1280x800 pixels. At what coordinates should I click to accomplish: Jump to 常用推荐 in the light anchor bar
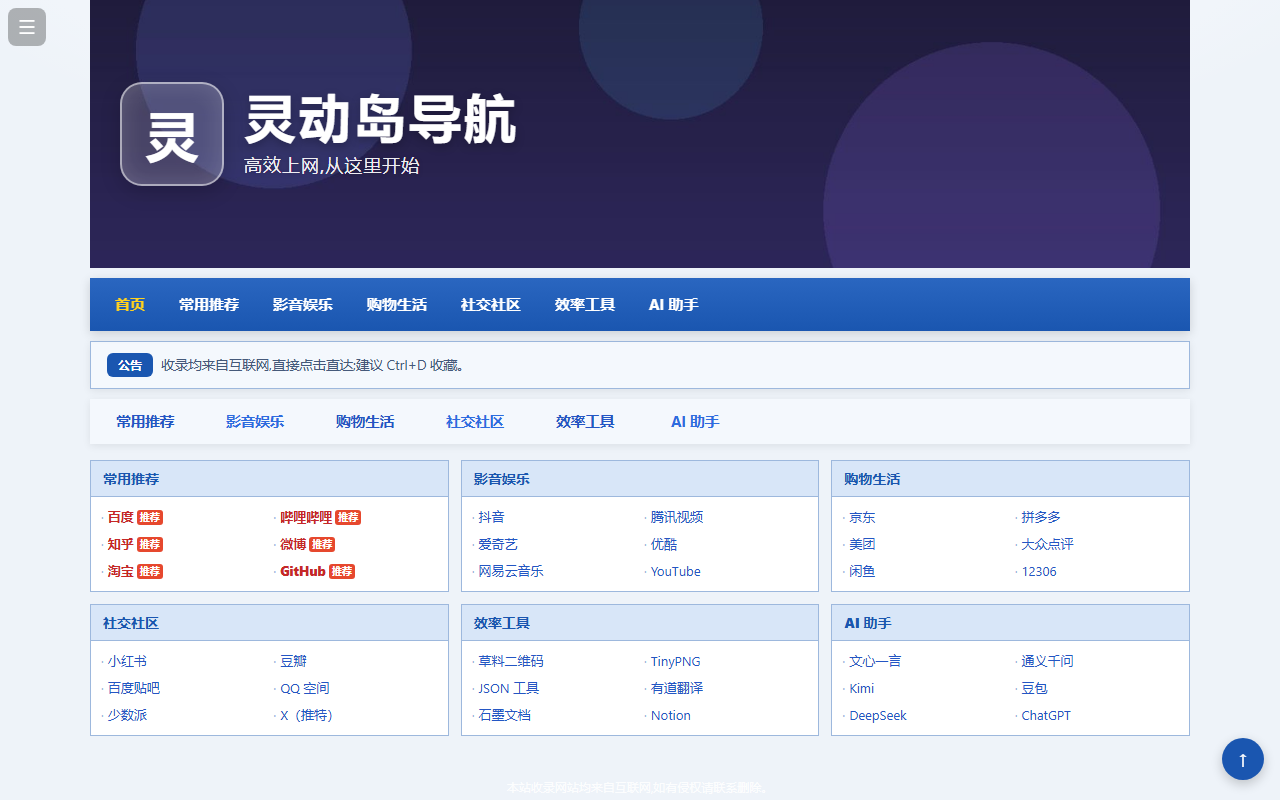tap(145, 422)
